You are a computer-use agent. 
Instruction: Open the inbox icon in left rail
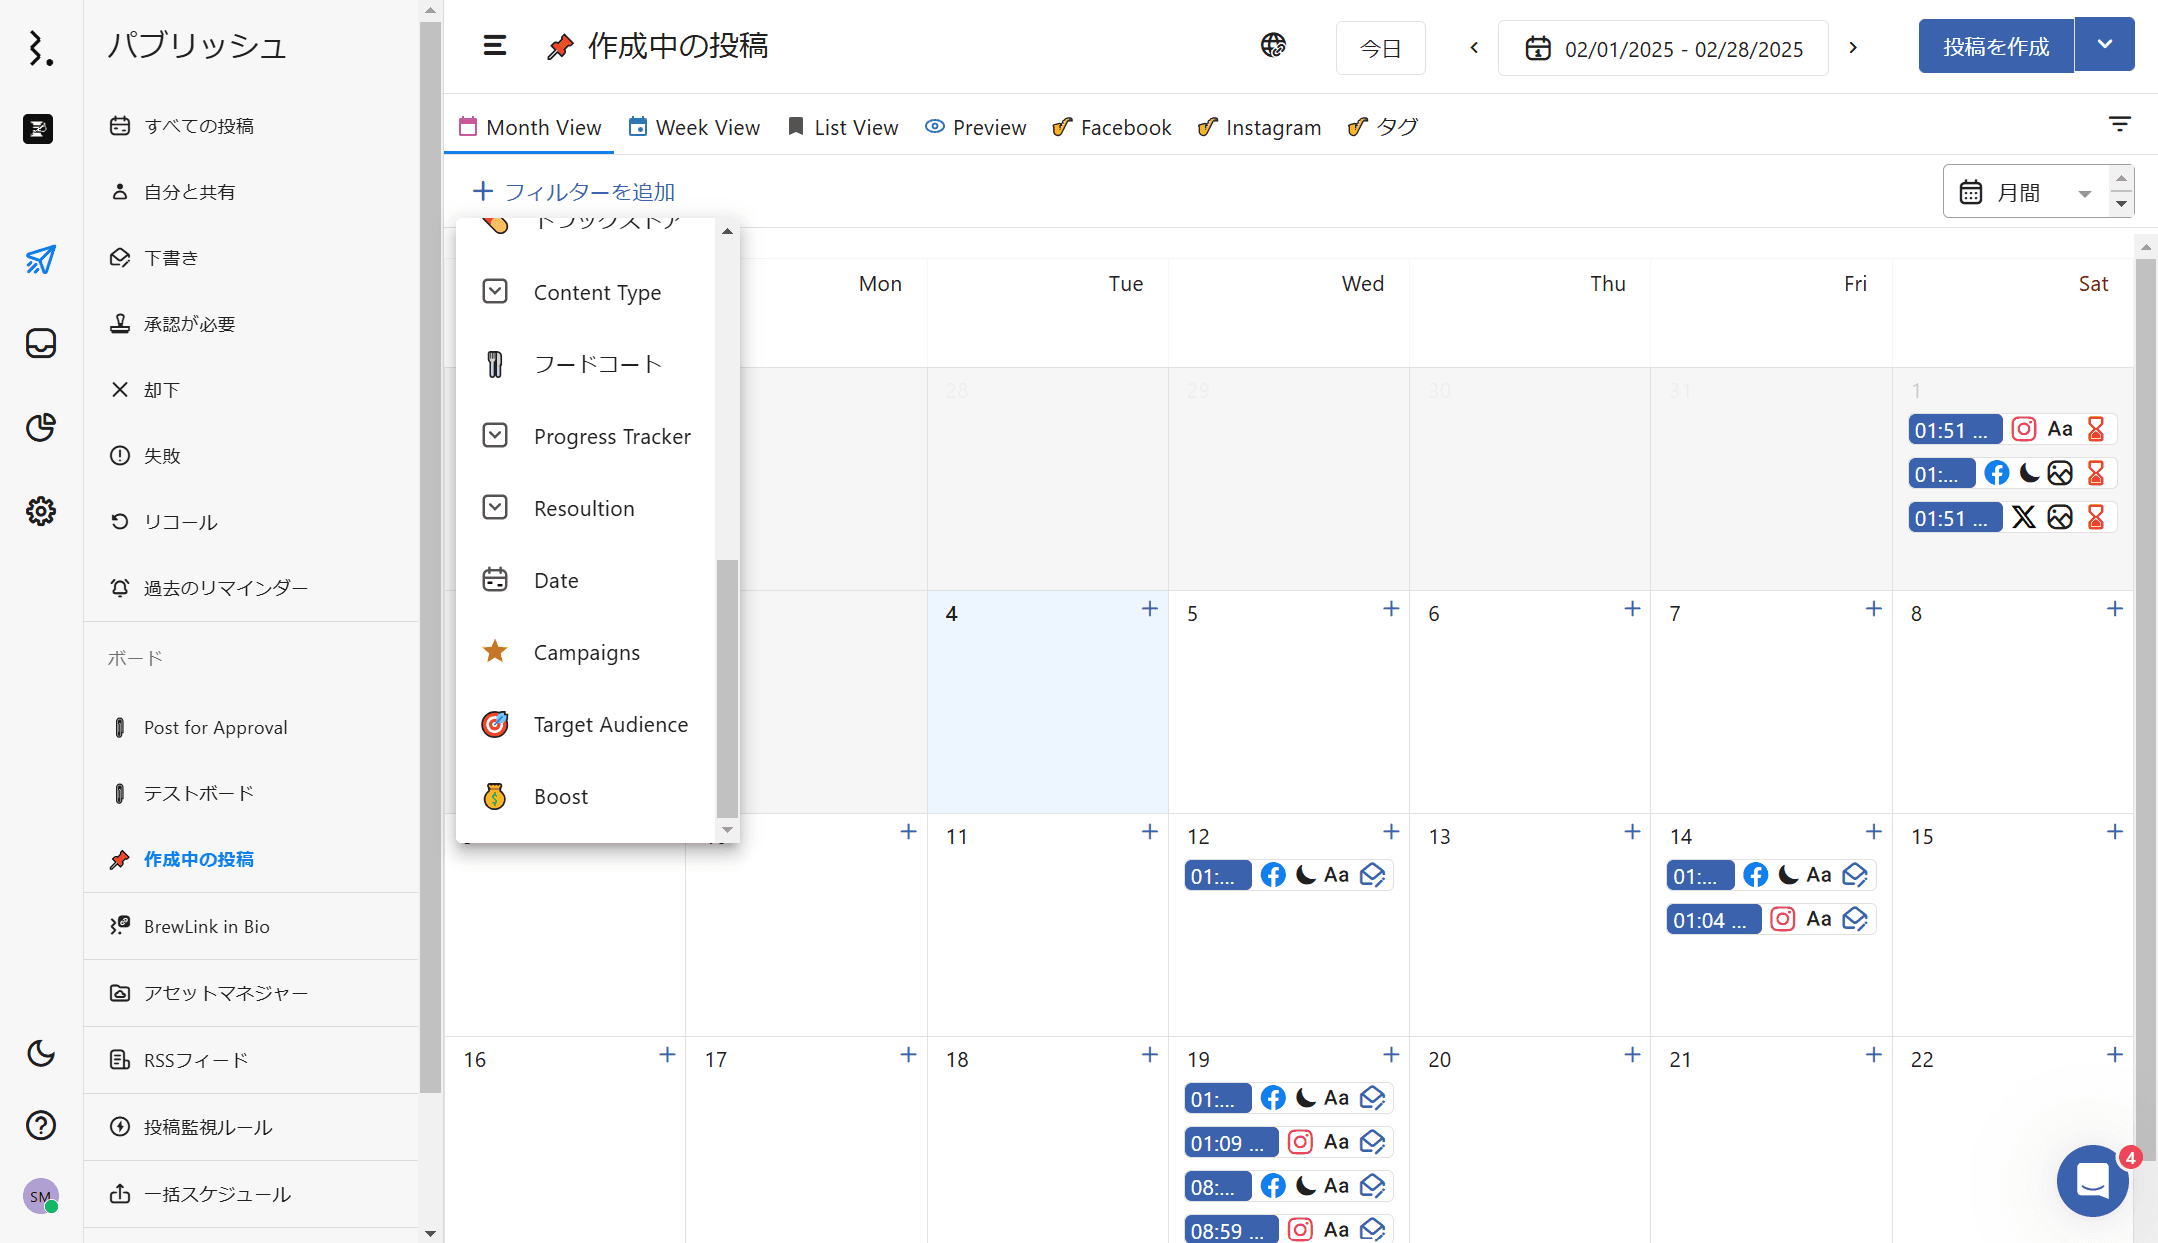40,343
